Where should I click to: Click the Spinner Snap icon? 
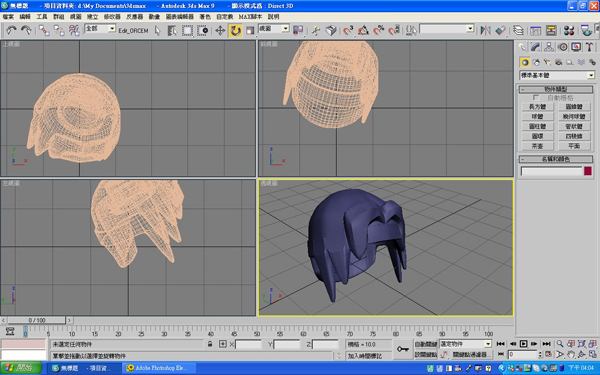pyautogui.click(x=394, y=30)
